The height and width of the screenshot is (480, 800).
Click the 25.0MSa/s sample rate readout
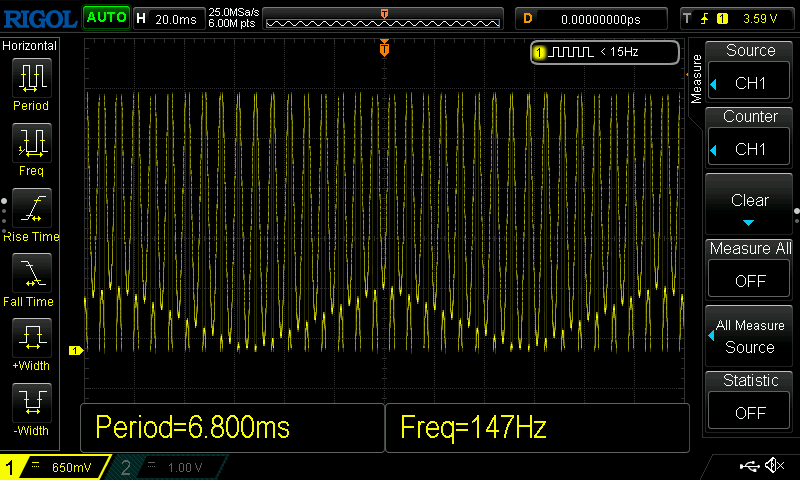pos(234,12)
